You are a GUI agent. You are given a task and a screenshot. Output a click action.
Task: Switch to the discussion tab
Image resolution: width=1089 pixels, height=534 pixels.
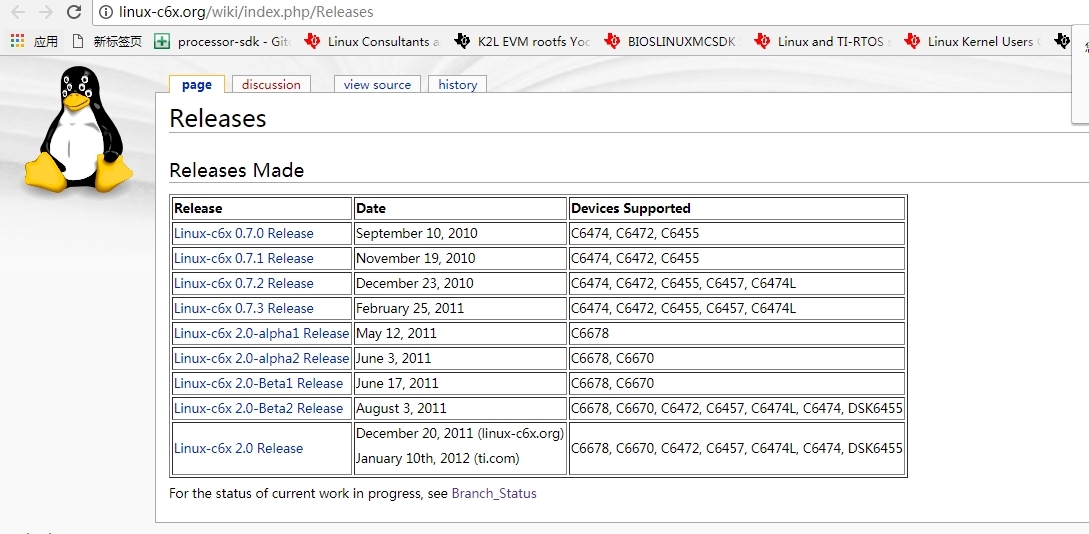(x=271, y=85)
